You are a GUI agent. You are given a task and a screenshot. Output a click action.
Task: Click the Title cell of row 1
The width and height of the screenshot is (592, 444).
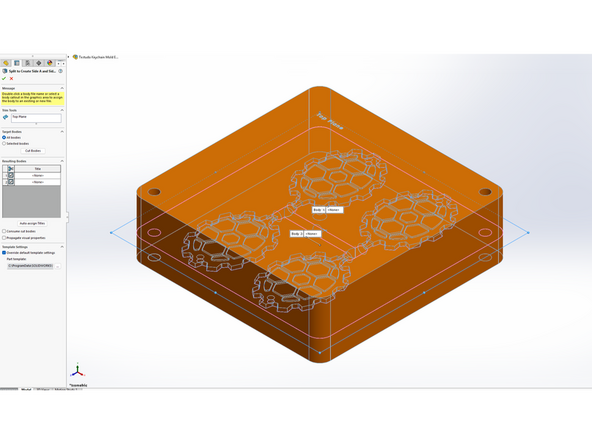(37, 176)
